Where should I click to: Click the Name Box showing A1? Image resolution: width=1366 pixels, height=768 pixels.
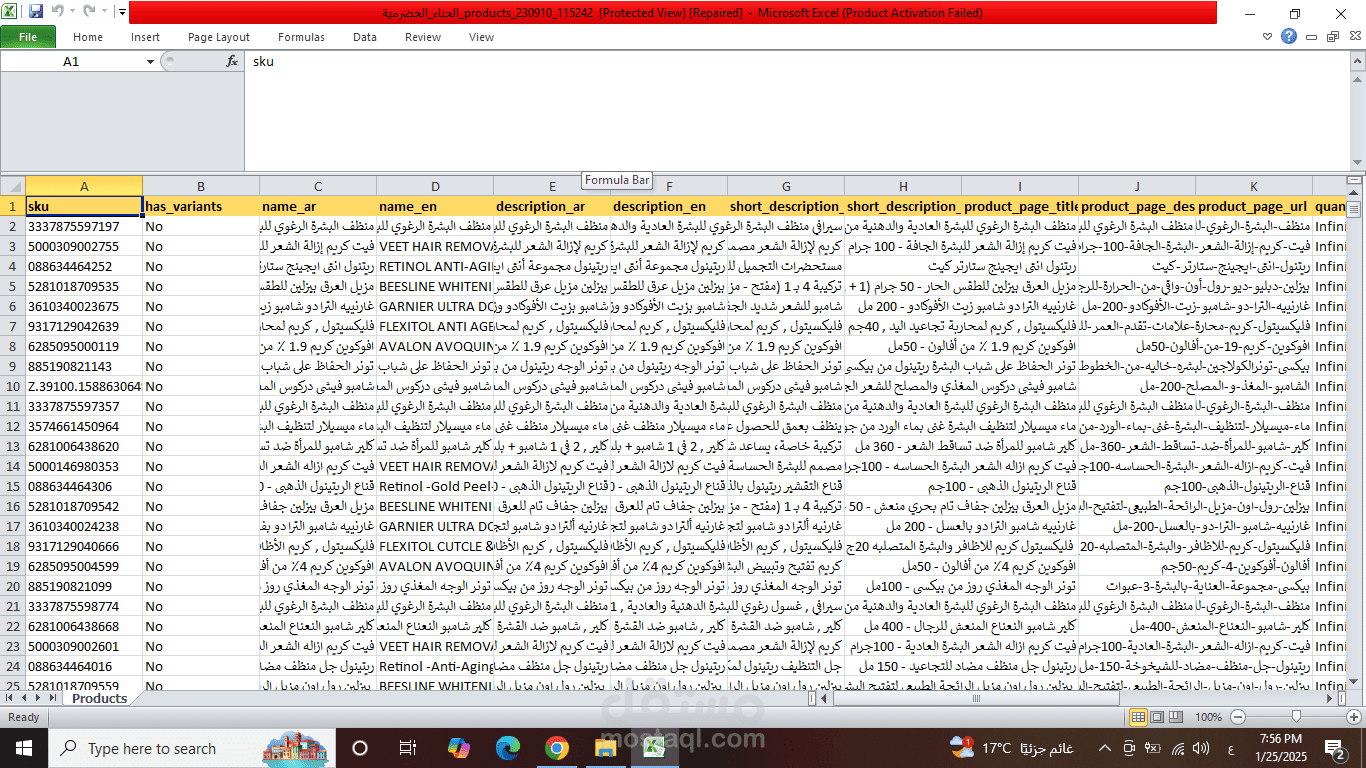[x=71, y=61]
